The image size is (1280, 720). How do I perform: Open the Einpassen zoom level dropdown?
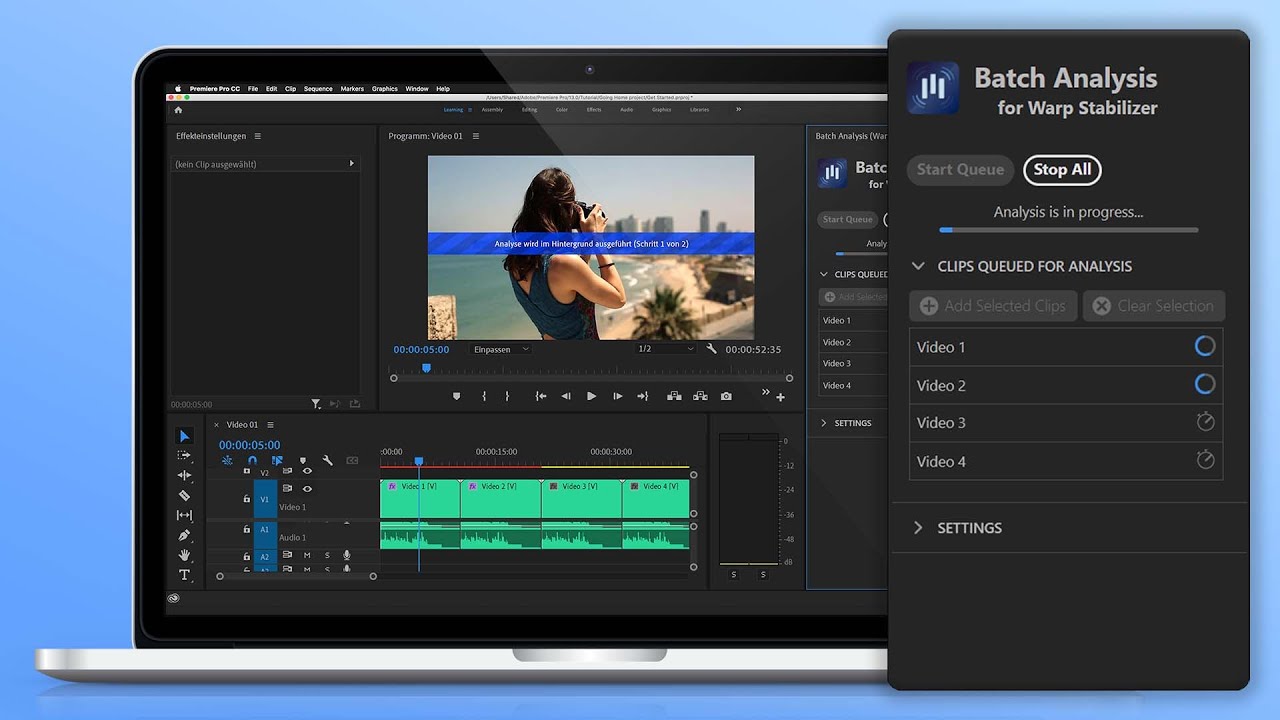click(501, 349)
